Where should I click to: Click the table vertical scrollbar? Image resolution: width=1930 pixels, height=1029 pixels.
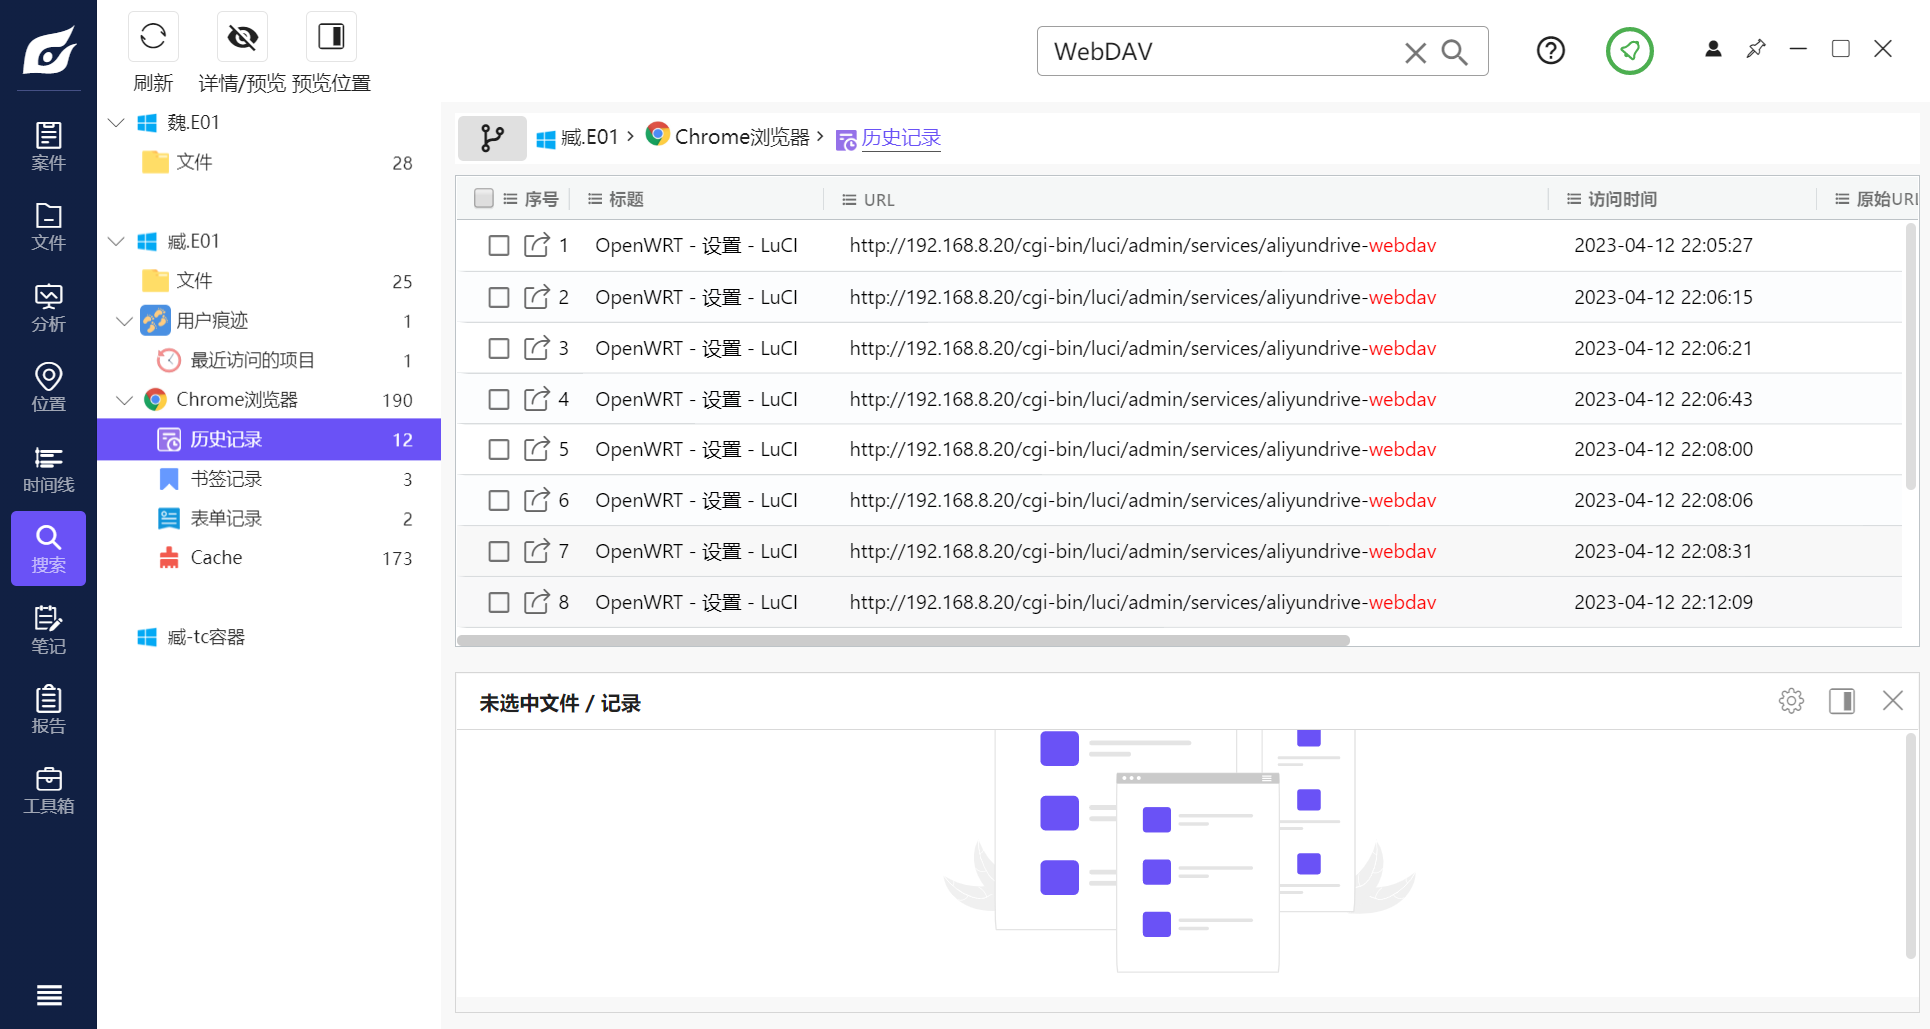click(x=1911, y=355)
